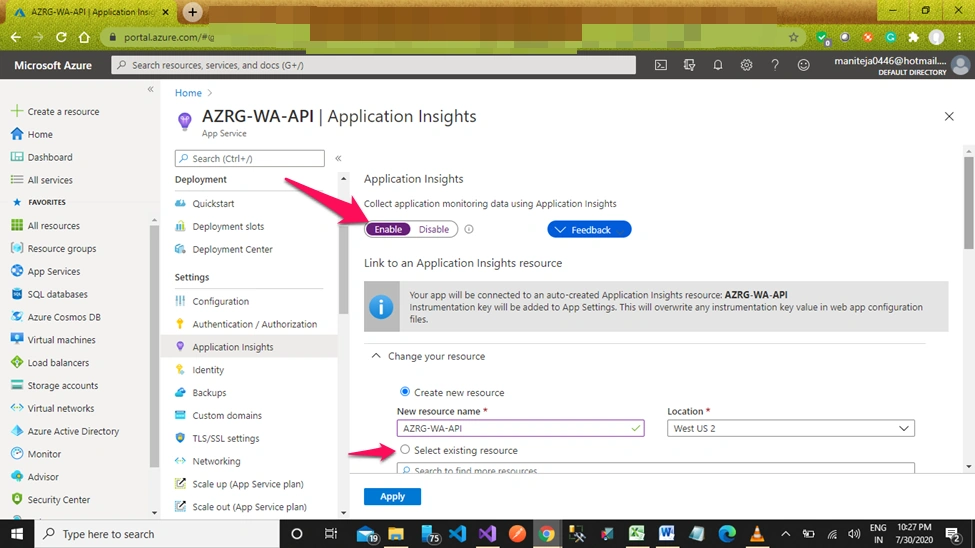Click the resource menu scrollbar
This screenshot has height=548, width=975.
pos(344,271)
